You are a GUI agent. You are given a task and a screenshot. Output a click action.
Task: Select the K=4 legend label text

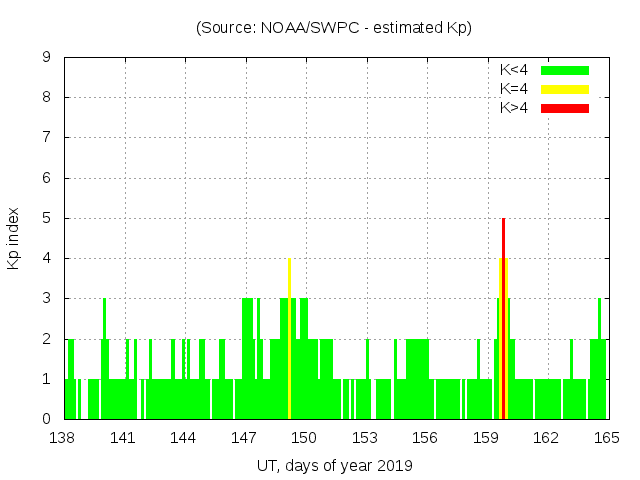(x=514, y=89)
